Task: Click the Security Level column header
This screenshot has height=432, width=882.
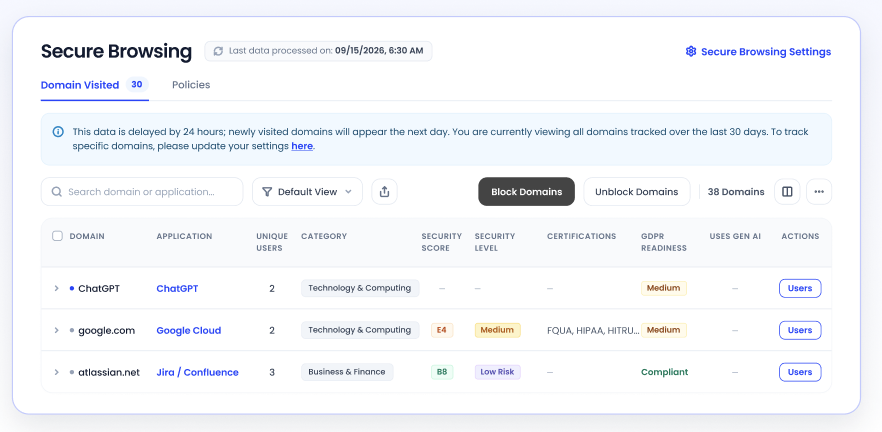Action: point(495,242)
